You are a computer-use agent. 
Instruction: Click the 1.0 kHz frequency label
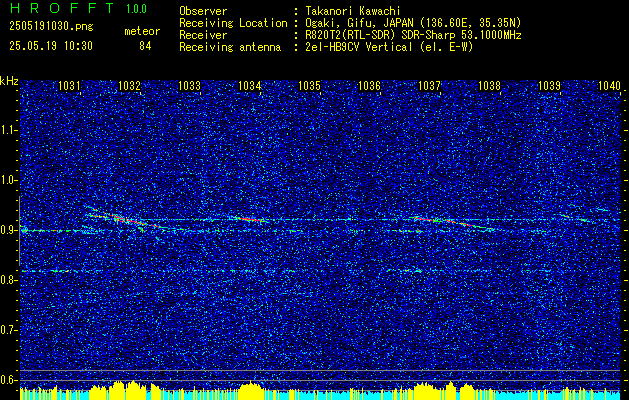8,180
